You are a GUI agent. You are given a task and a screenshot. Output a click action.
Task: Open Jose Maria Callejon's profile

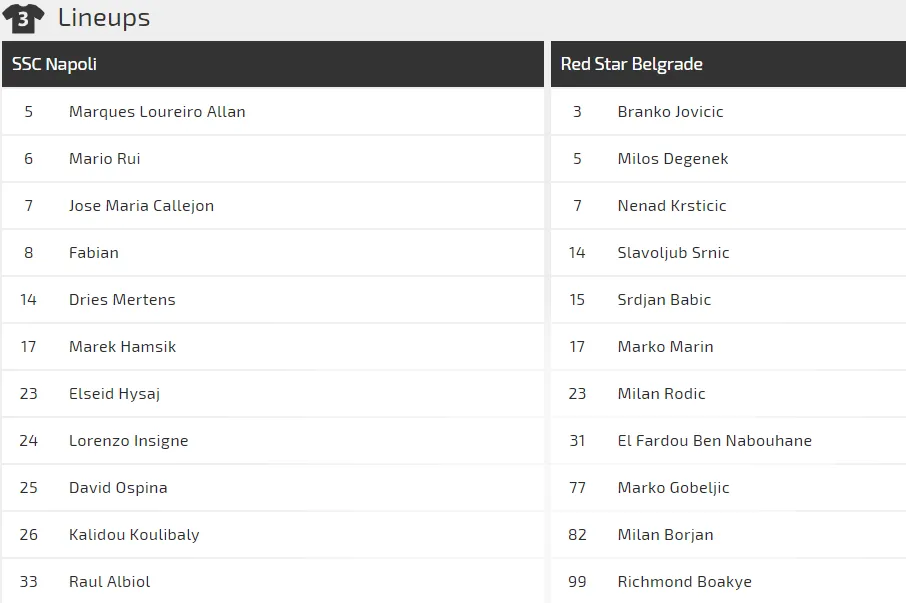(141, 206)
